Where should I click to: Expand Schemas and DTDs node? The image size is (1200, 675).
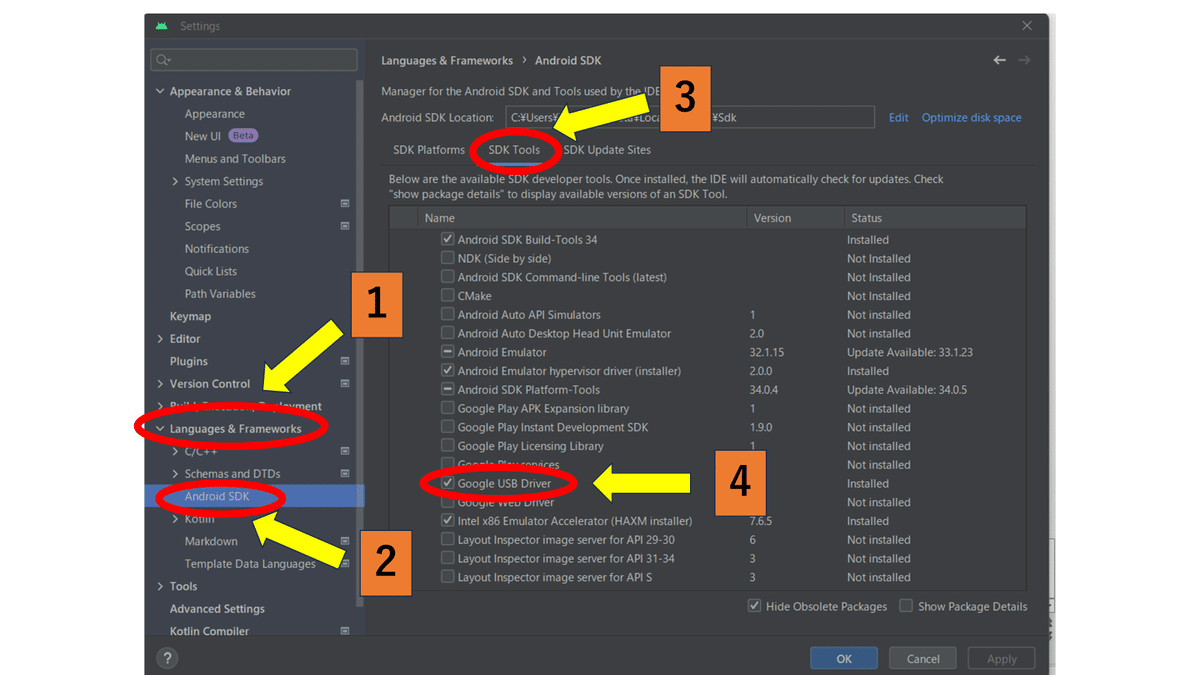click(175, 474)
